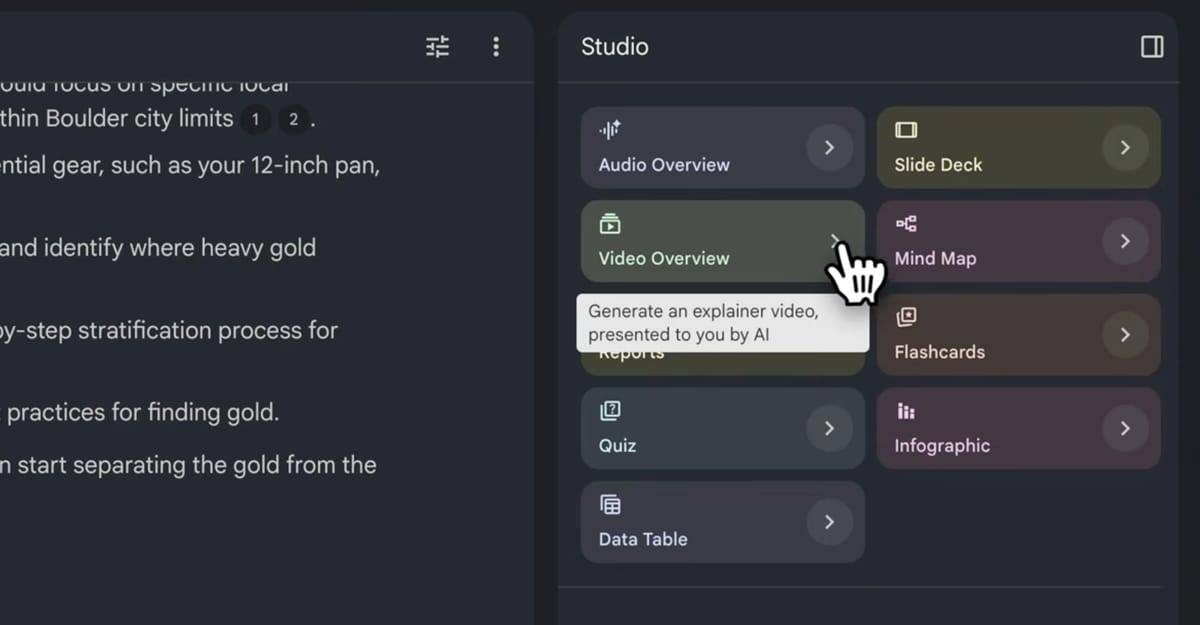Expand Slide Deck options arrow
This screenshot has height=625, width=1200.
tap(1125, 147)
